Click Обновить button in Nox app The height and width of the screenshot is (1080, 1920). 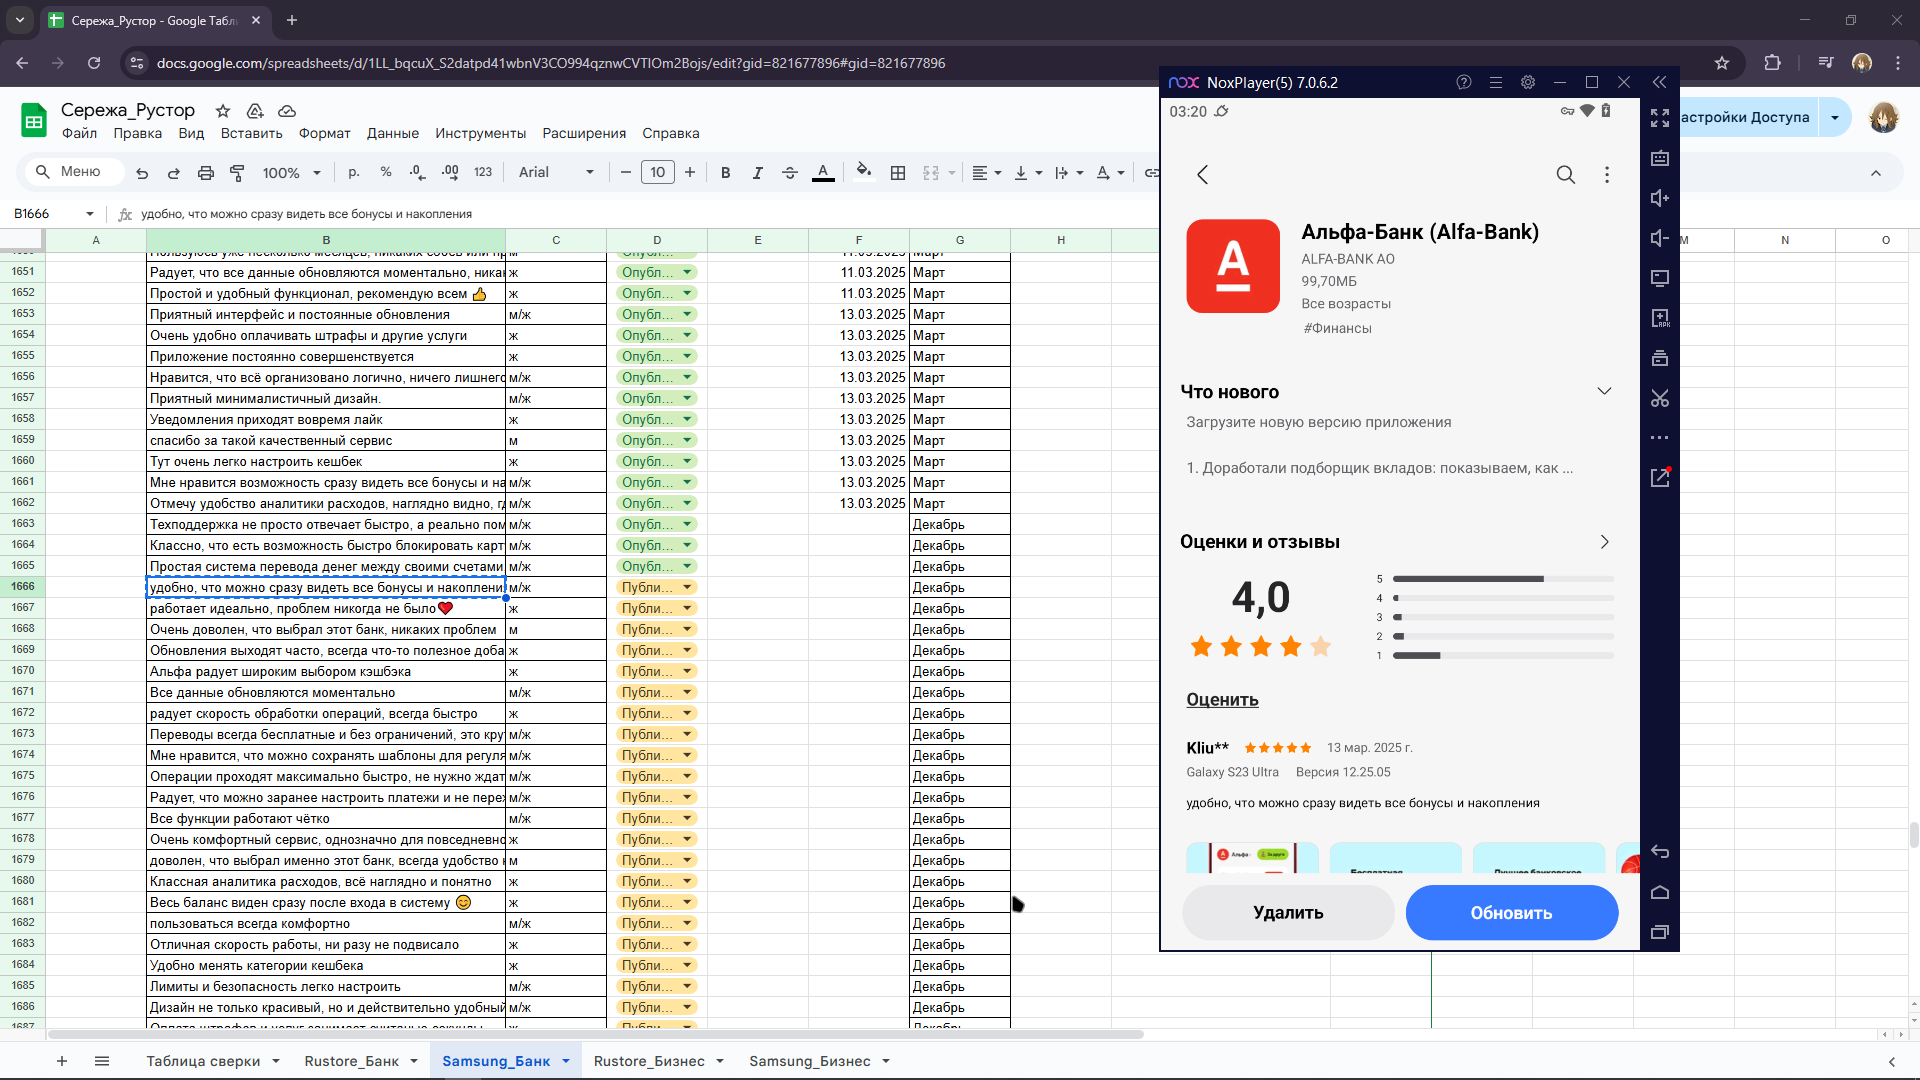pos(1511,913)
